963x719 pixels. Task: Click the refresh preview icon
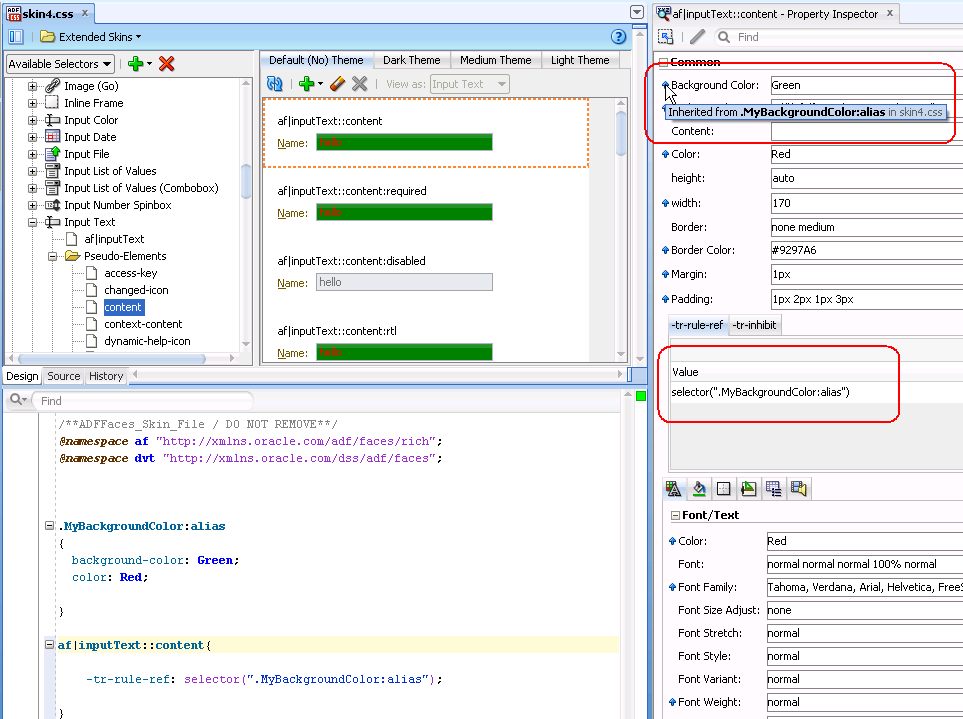275,85
